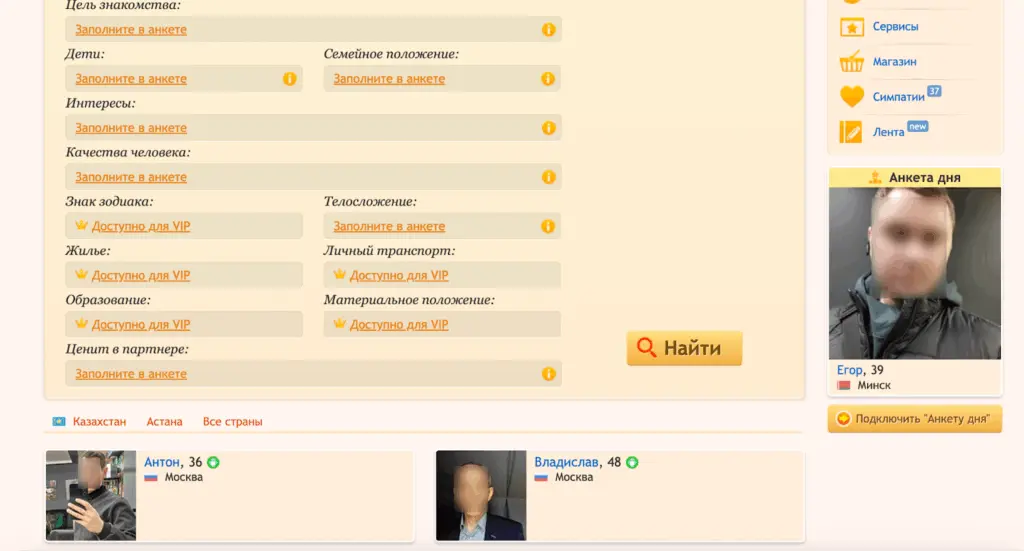
Task: Click the orange Найти search button
Action: (x=684, y=348)
